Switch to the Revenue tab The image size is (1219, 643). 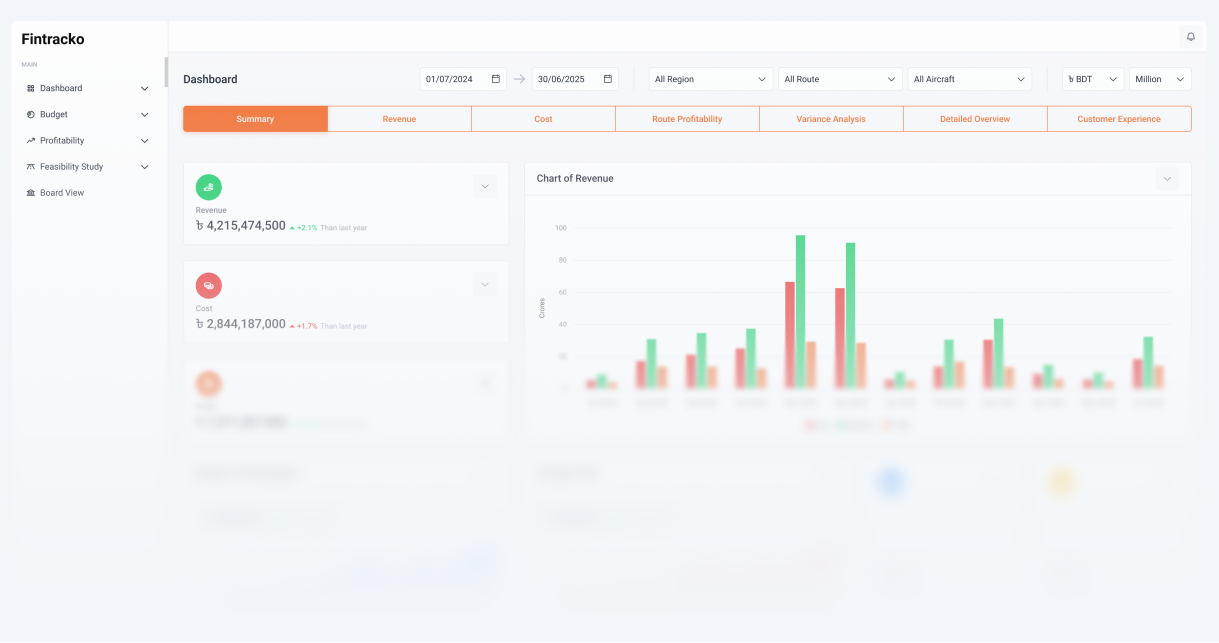pyautogui.click(x=399, y=119)
